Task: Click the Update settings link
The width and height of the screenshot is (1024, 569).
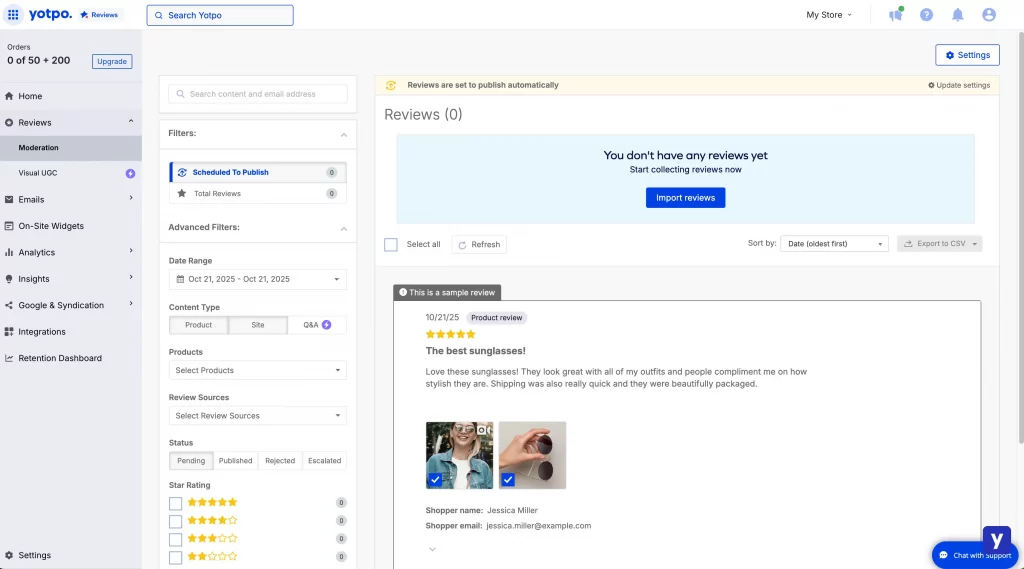Action: pyautogui.click(x=959, y=86)
